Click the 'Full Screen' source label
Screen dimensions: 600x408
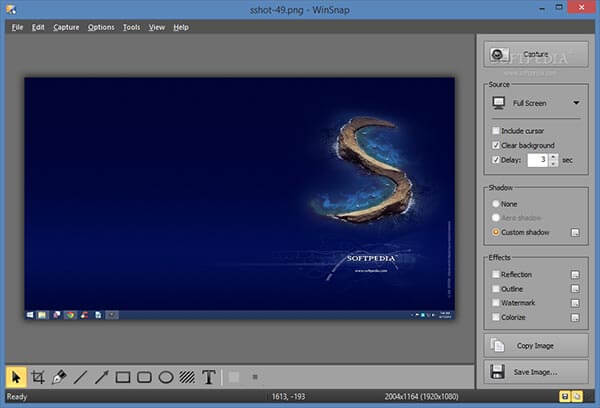530,103
